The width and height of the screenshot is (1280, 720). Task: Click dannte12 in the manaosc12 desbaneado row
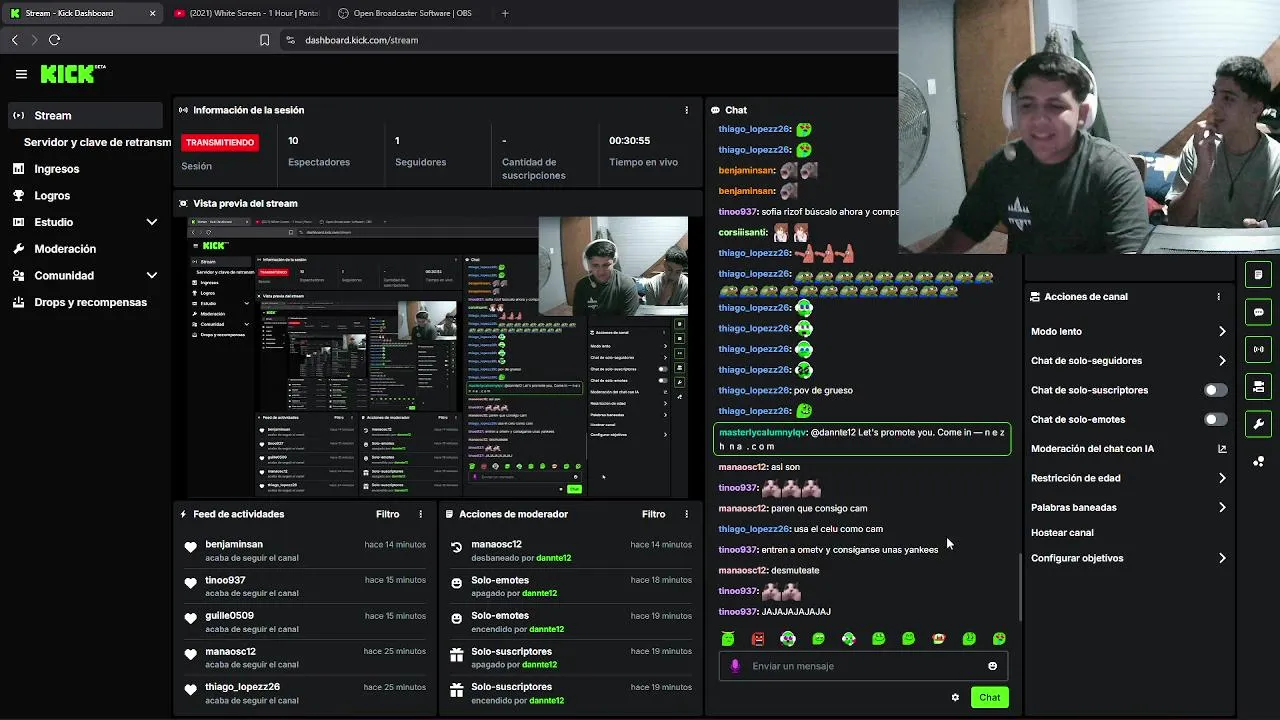click(x=553, y=558)
